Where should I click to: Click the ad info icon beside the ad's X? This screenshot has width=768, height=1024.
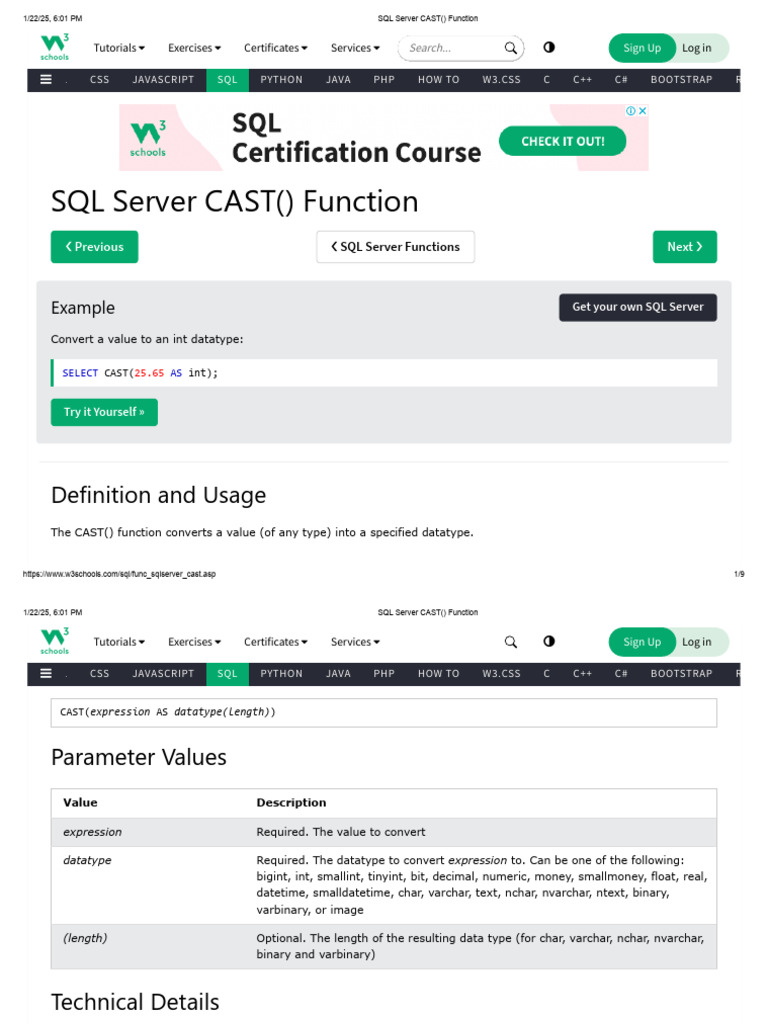631,111
